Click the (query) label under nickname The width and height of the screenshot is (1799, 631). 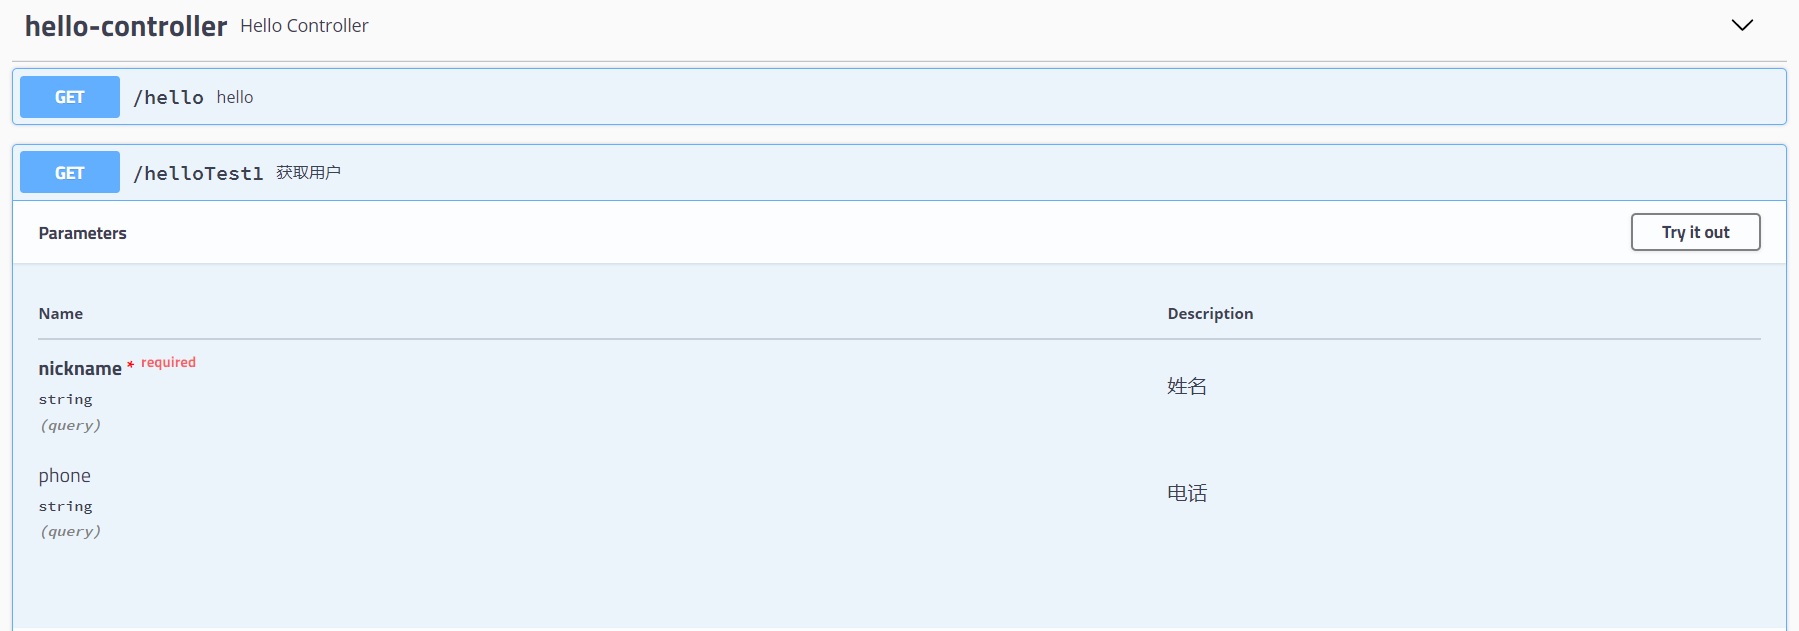(x=70, y=425)
